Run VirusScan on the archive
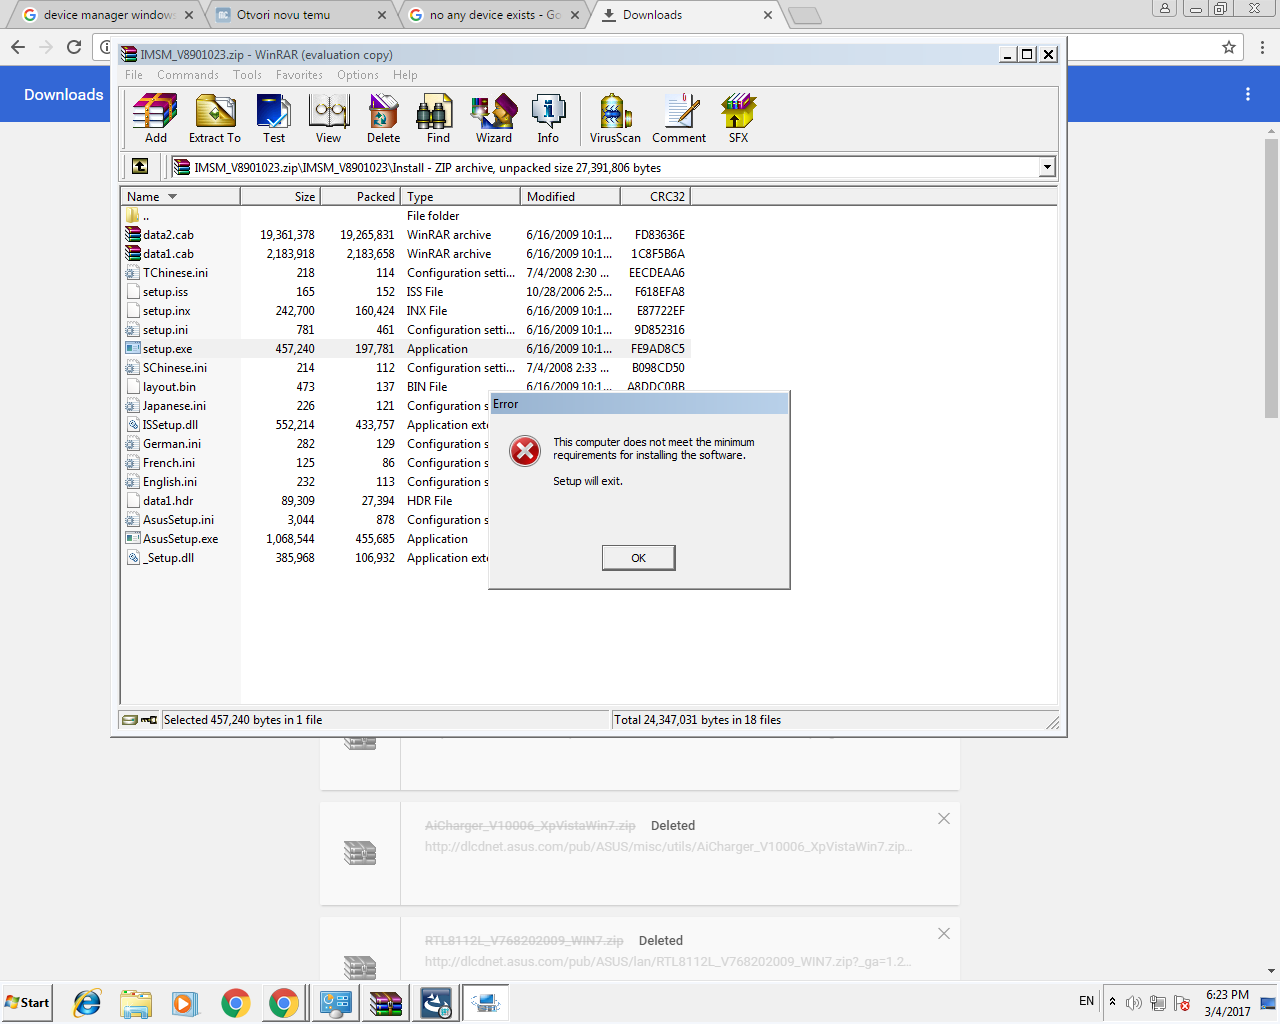 [615, 119]
